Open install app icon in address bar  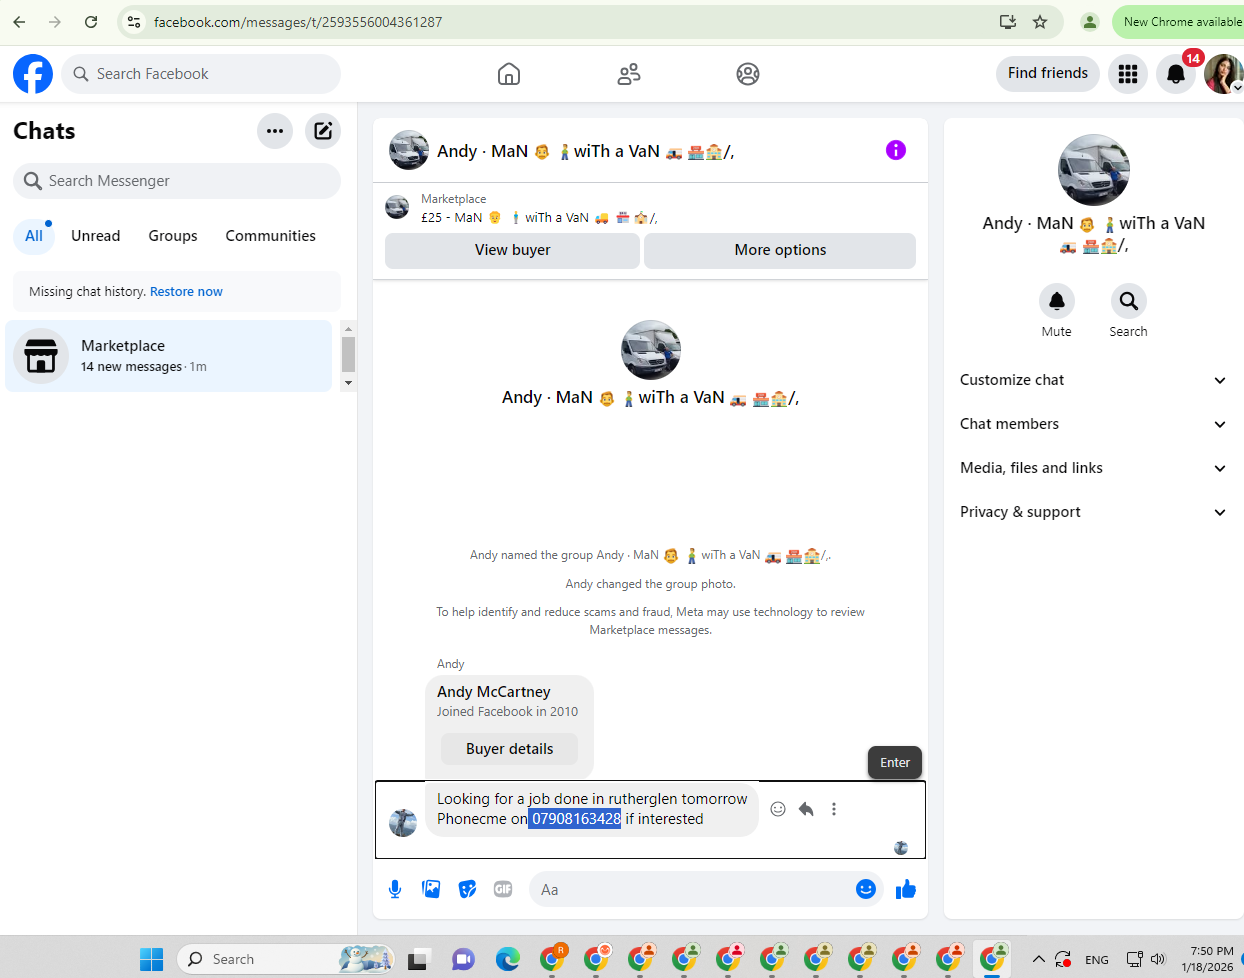coord(1008,22)
